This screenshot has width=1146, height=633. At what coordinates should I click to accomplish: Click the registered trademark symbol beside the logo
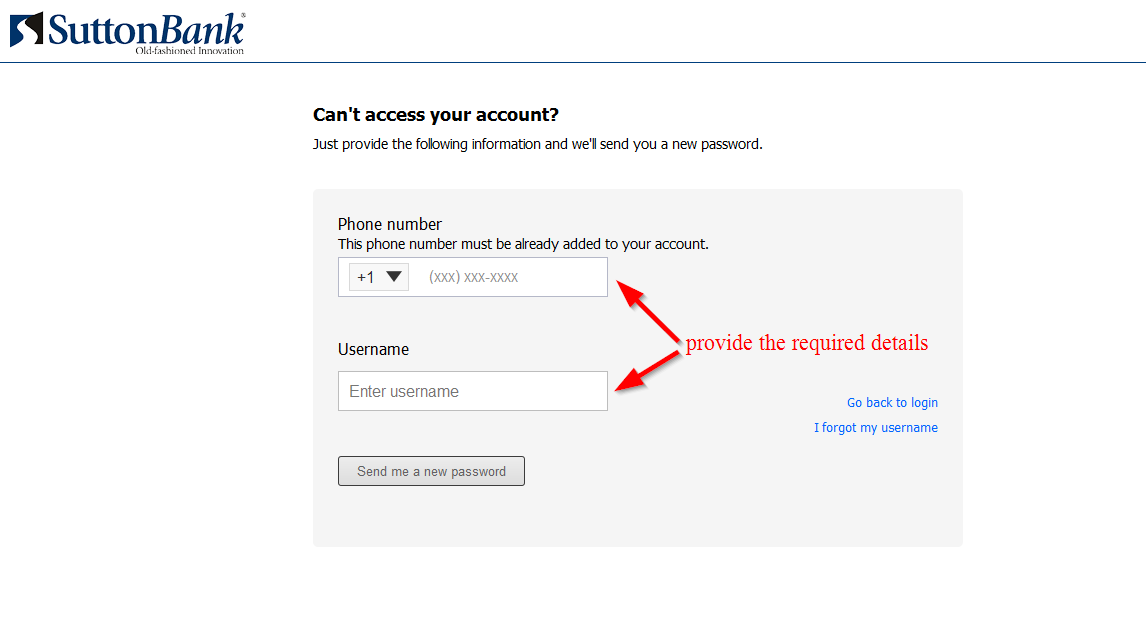[243, 15]
